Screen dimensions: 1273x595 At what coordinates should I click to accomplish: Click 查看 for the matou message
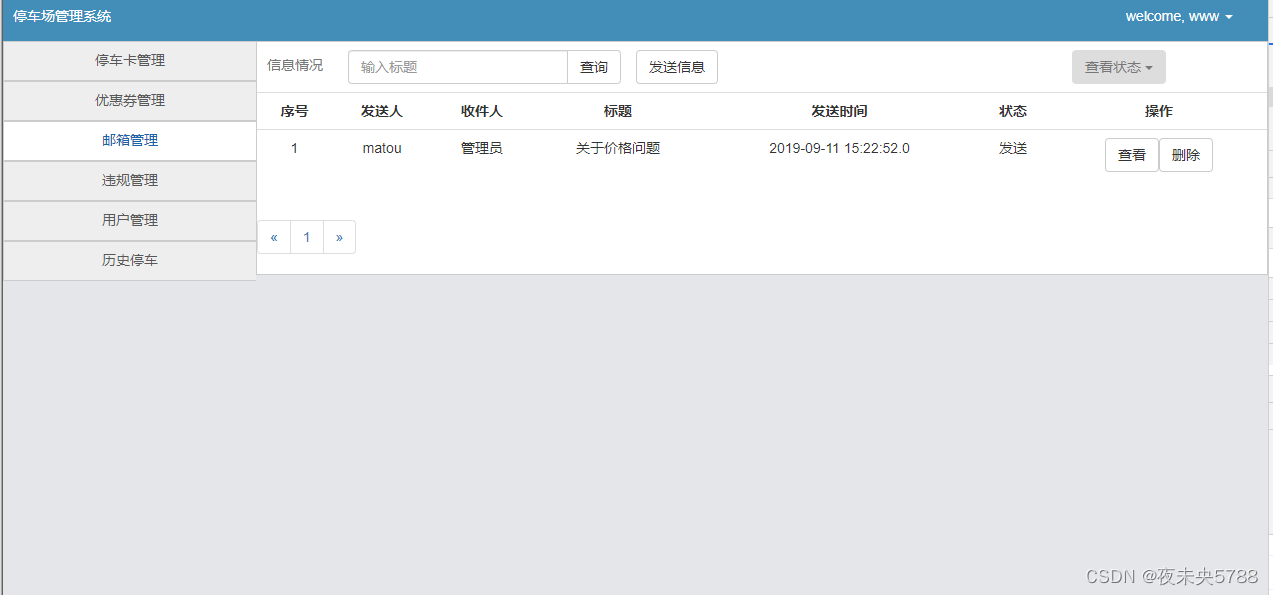click(x=1132, y=155)
